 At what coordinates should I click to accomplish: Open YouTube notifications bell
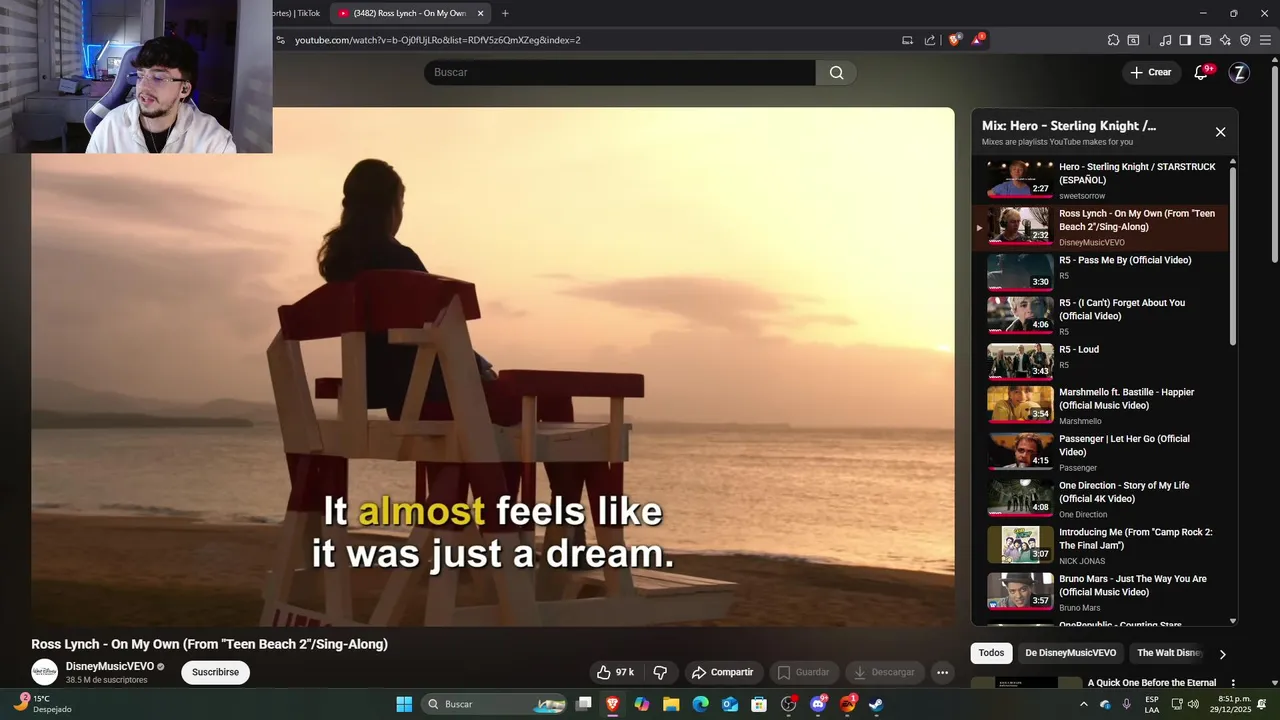coord(1201,72)
